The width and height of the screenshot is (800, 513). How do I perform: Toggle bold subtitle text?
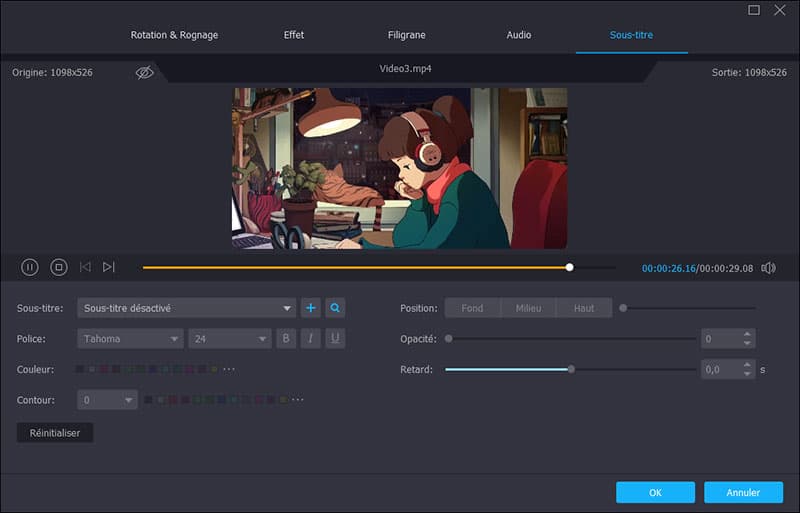(286, 339)
